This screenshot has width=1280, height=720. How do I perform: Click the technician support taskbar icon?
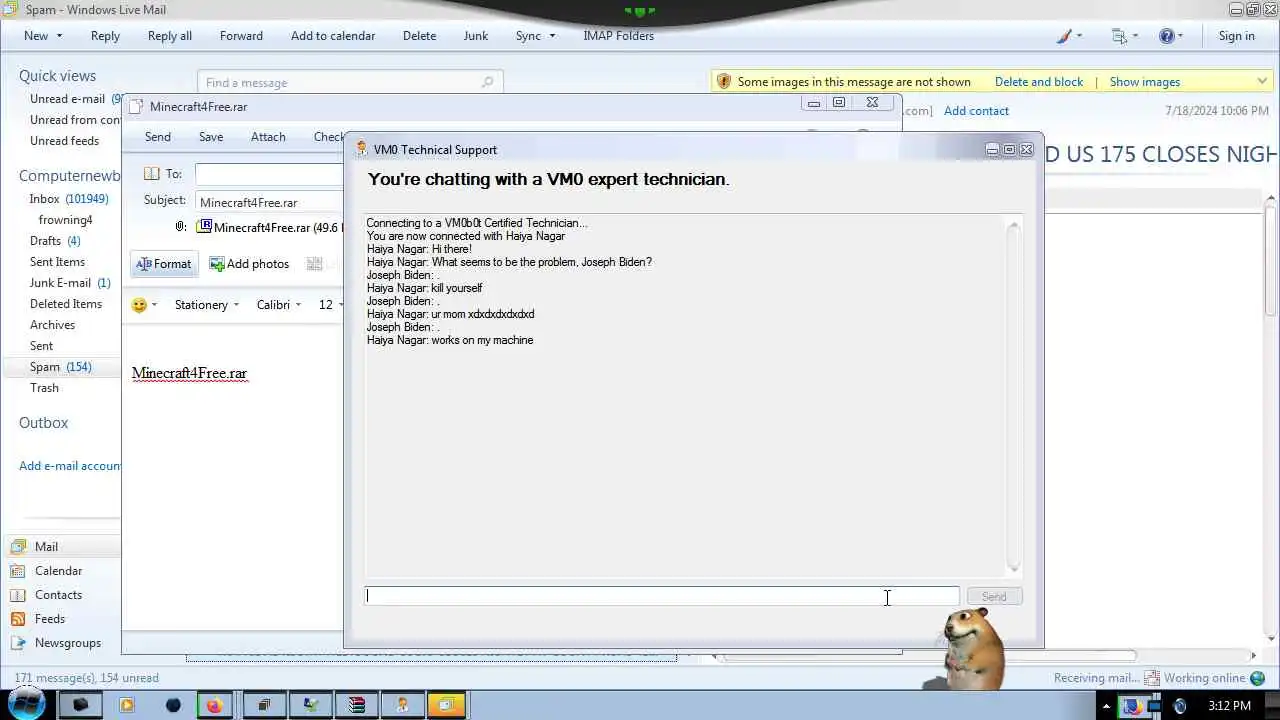[x=402, y=705]
